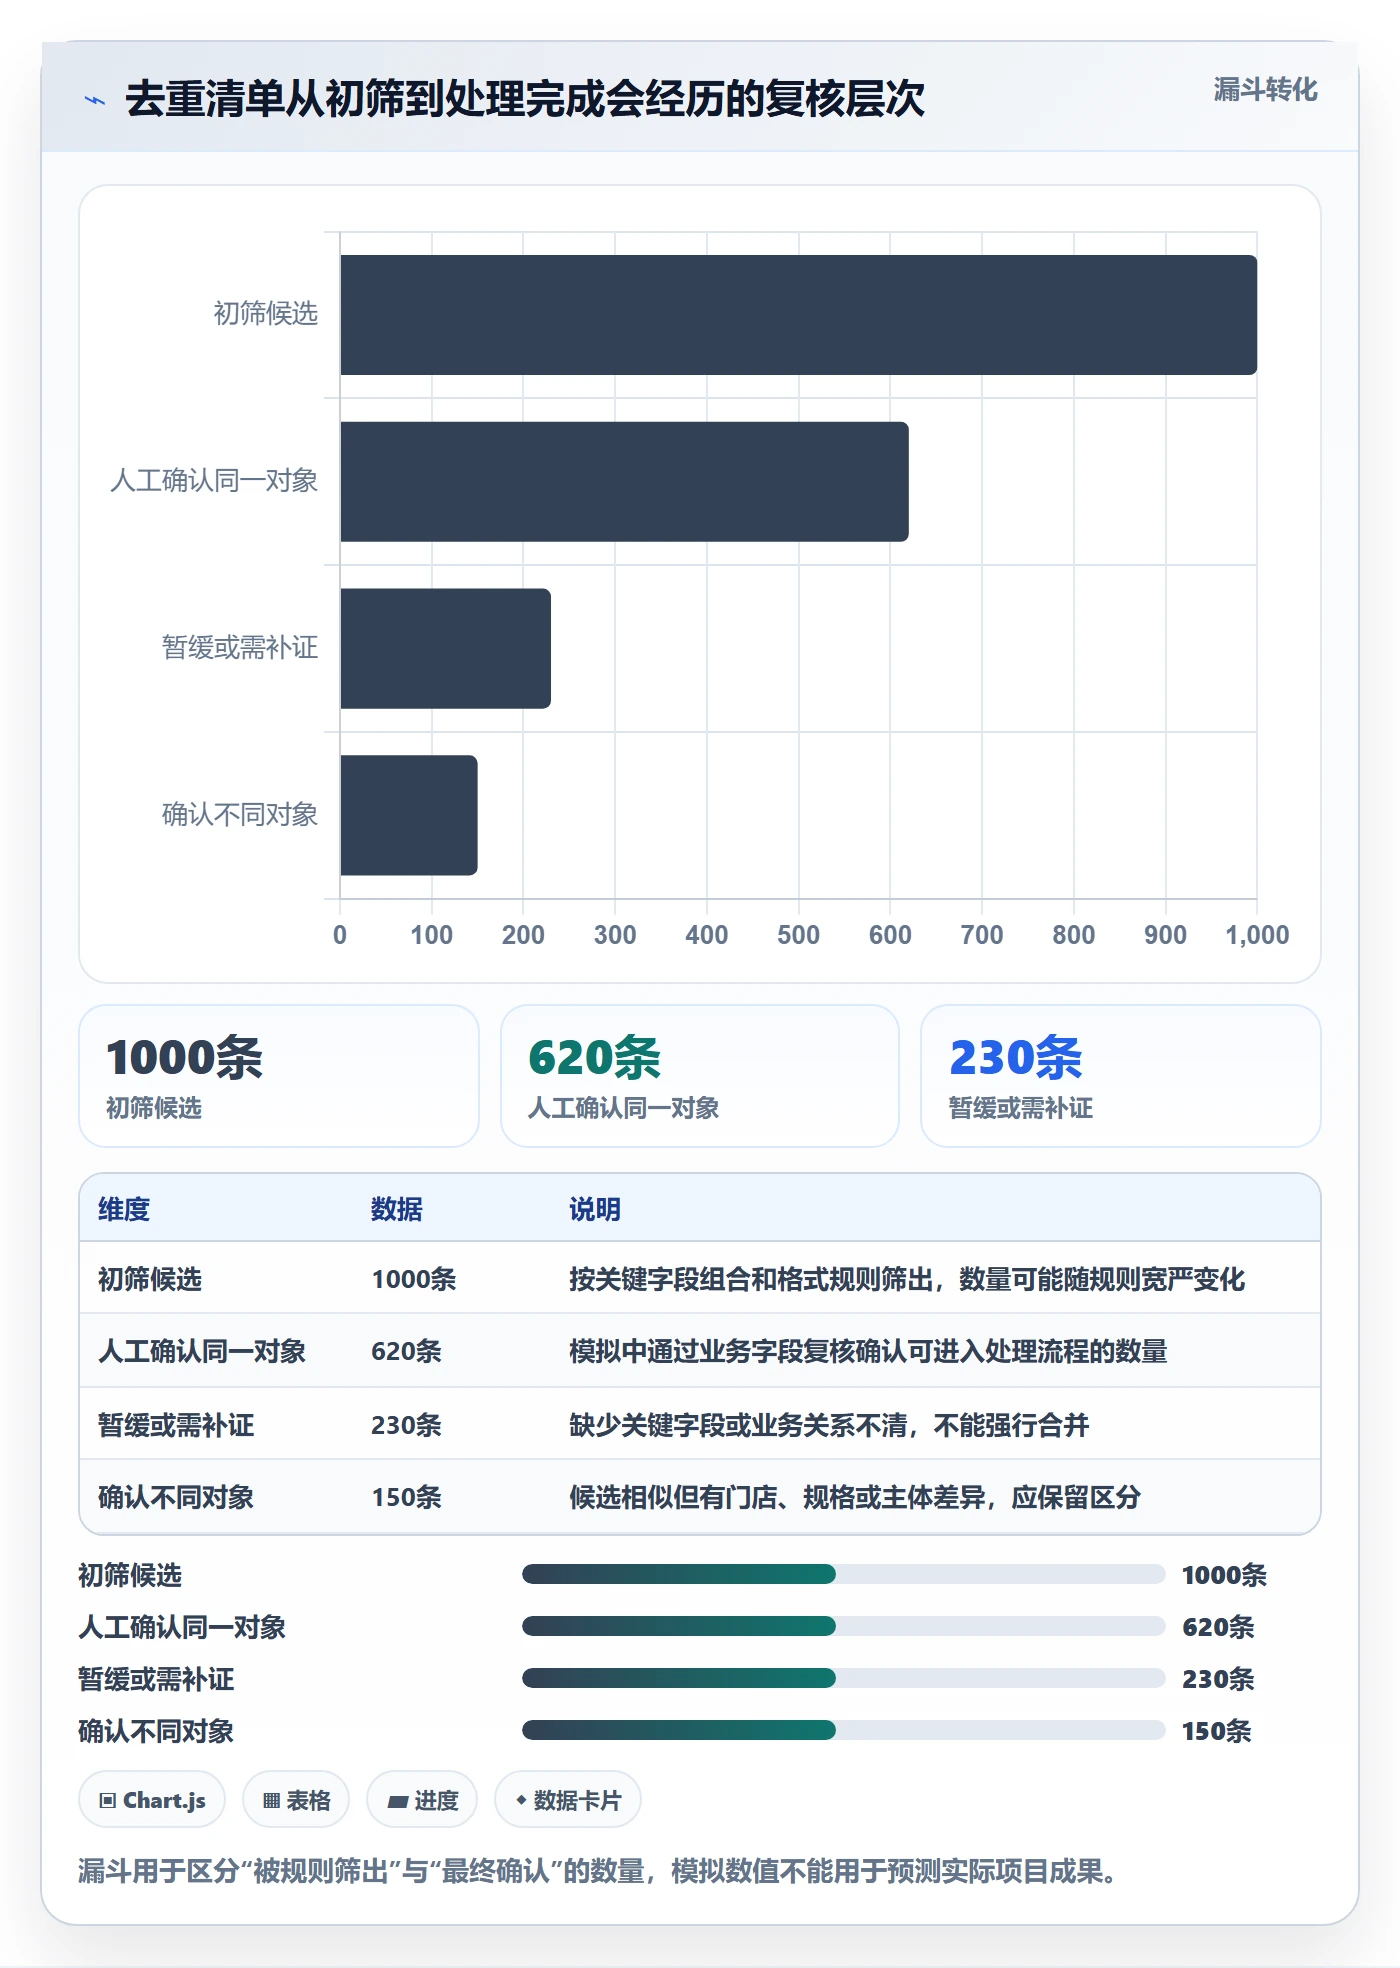Image resolution: width=1400 pixels, height=1968 pixels.
Task: Click the 漏斗转化 label in header
Action: click(x=1265, y=90)
